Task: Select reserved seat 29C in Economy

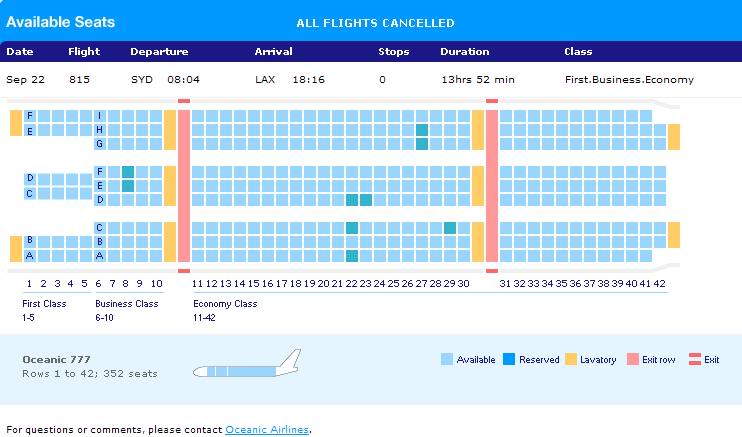Action: point(450,228)
